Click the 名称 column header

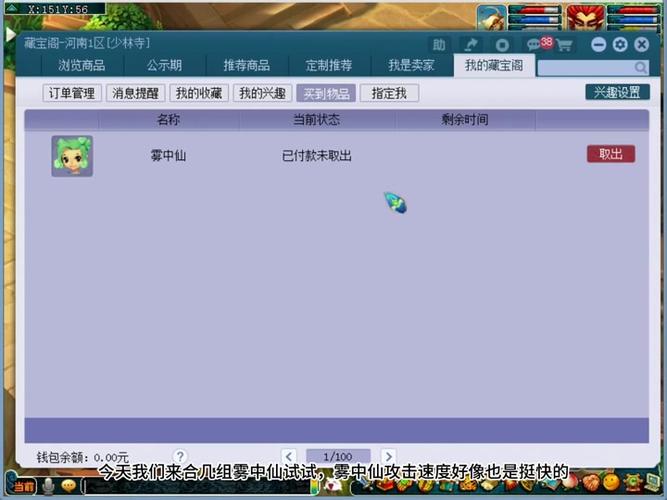click(168, 120)
